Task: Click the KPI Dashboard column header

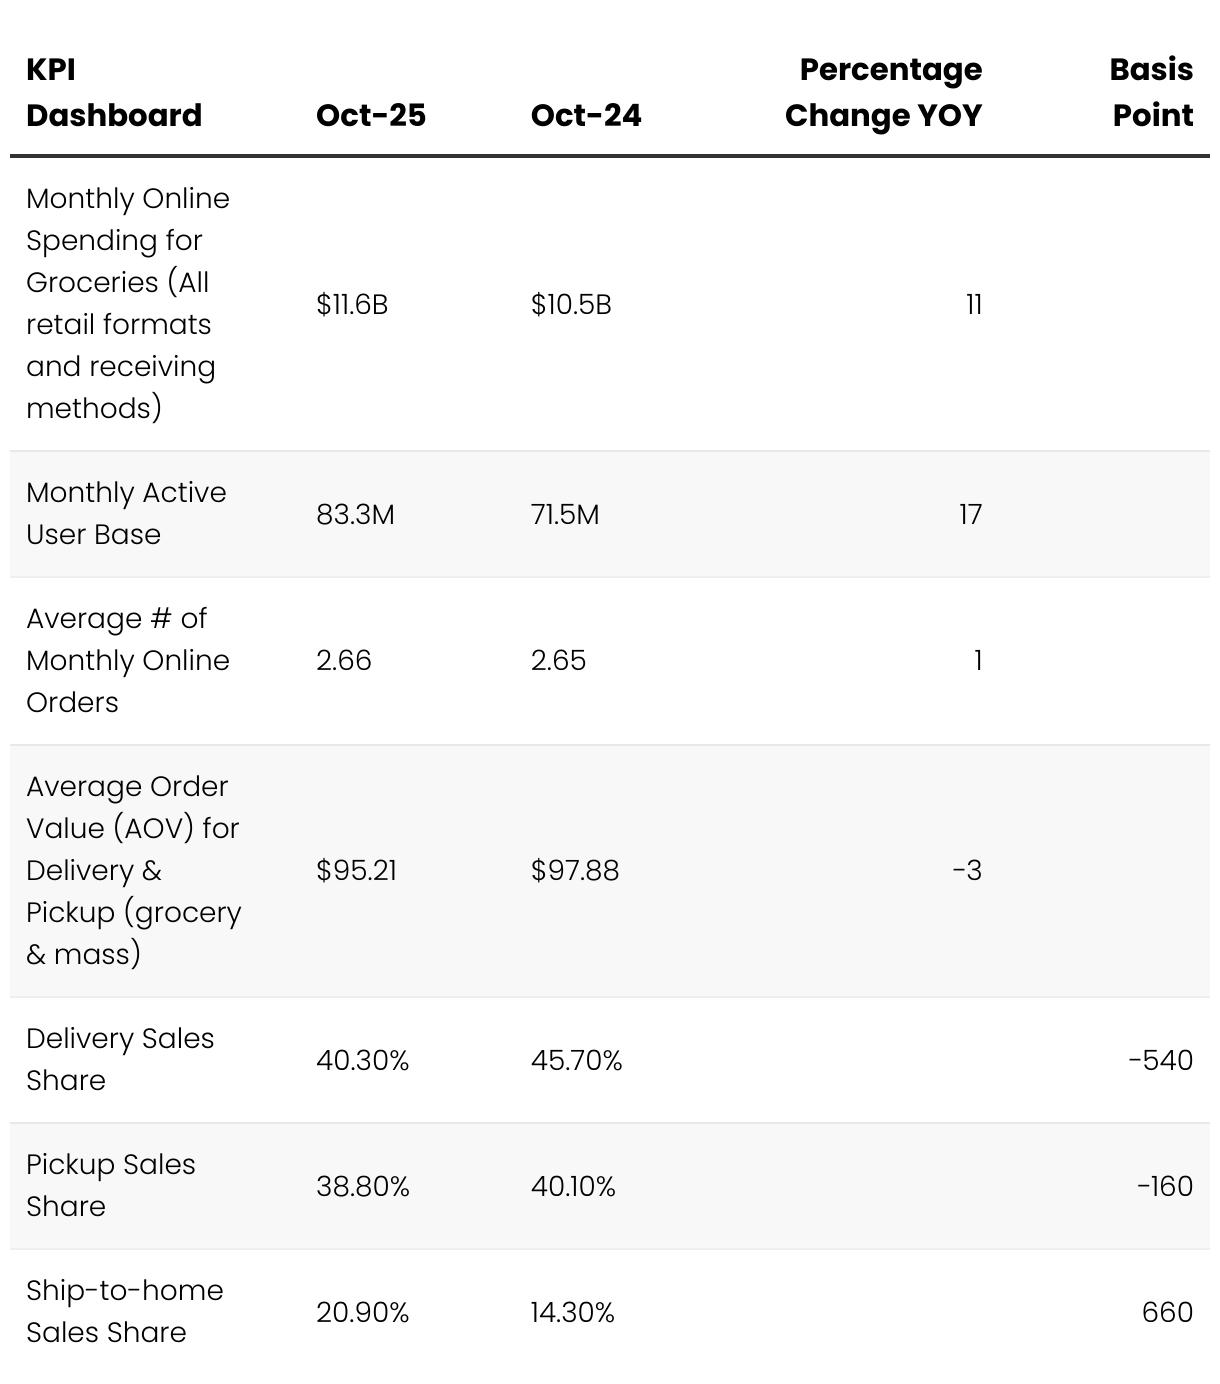Action: tap(114, 93)
